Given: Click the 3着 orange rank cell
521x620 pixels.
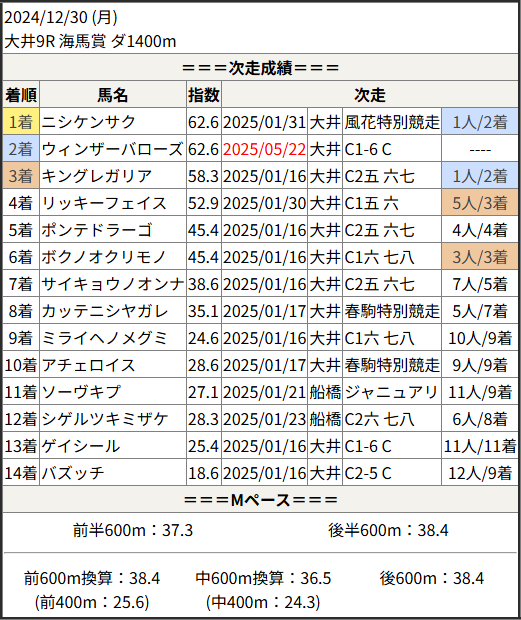Looking at the screenshot, I should pos(21,176).
